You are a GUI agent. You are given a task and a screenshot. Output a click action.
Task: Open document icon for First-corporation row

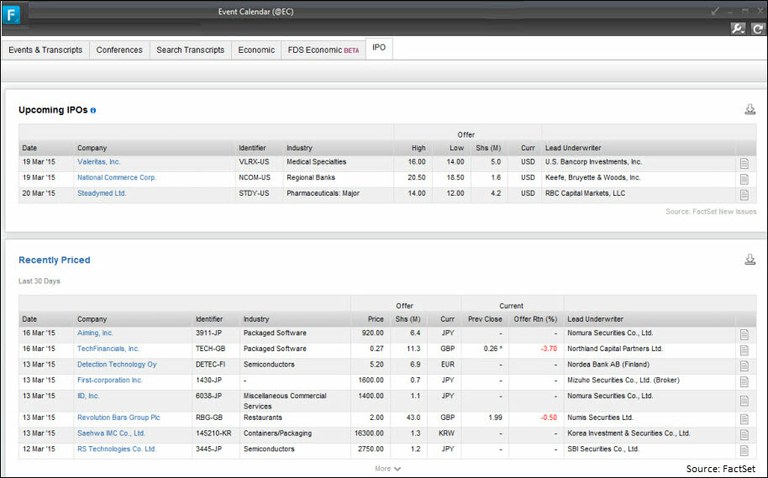coord(744,382)
